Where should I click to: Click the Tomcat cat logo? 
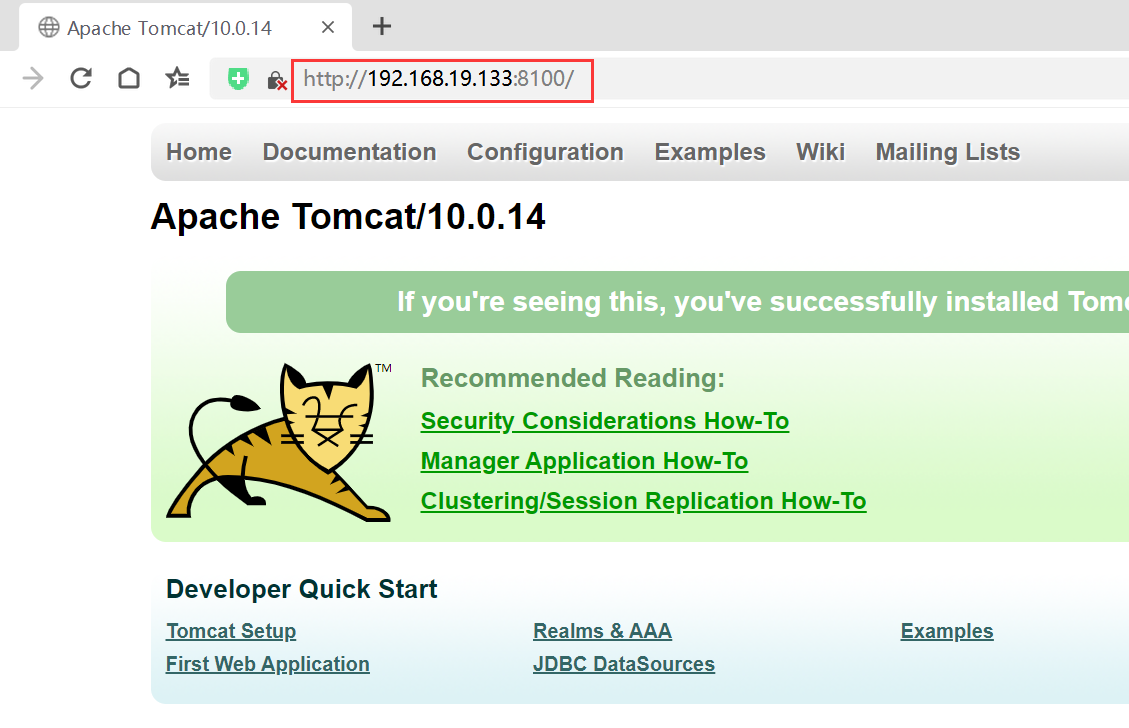click(279, 442)
